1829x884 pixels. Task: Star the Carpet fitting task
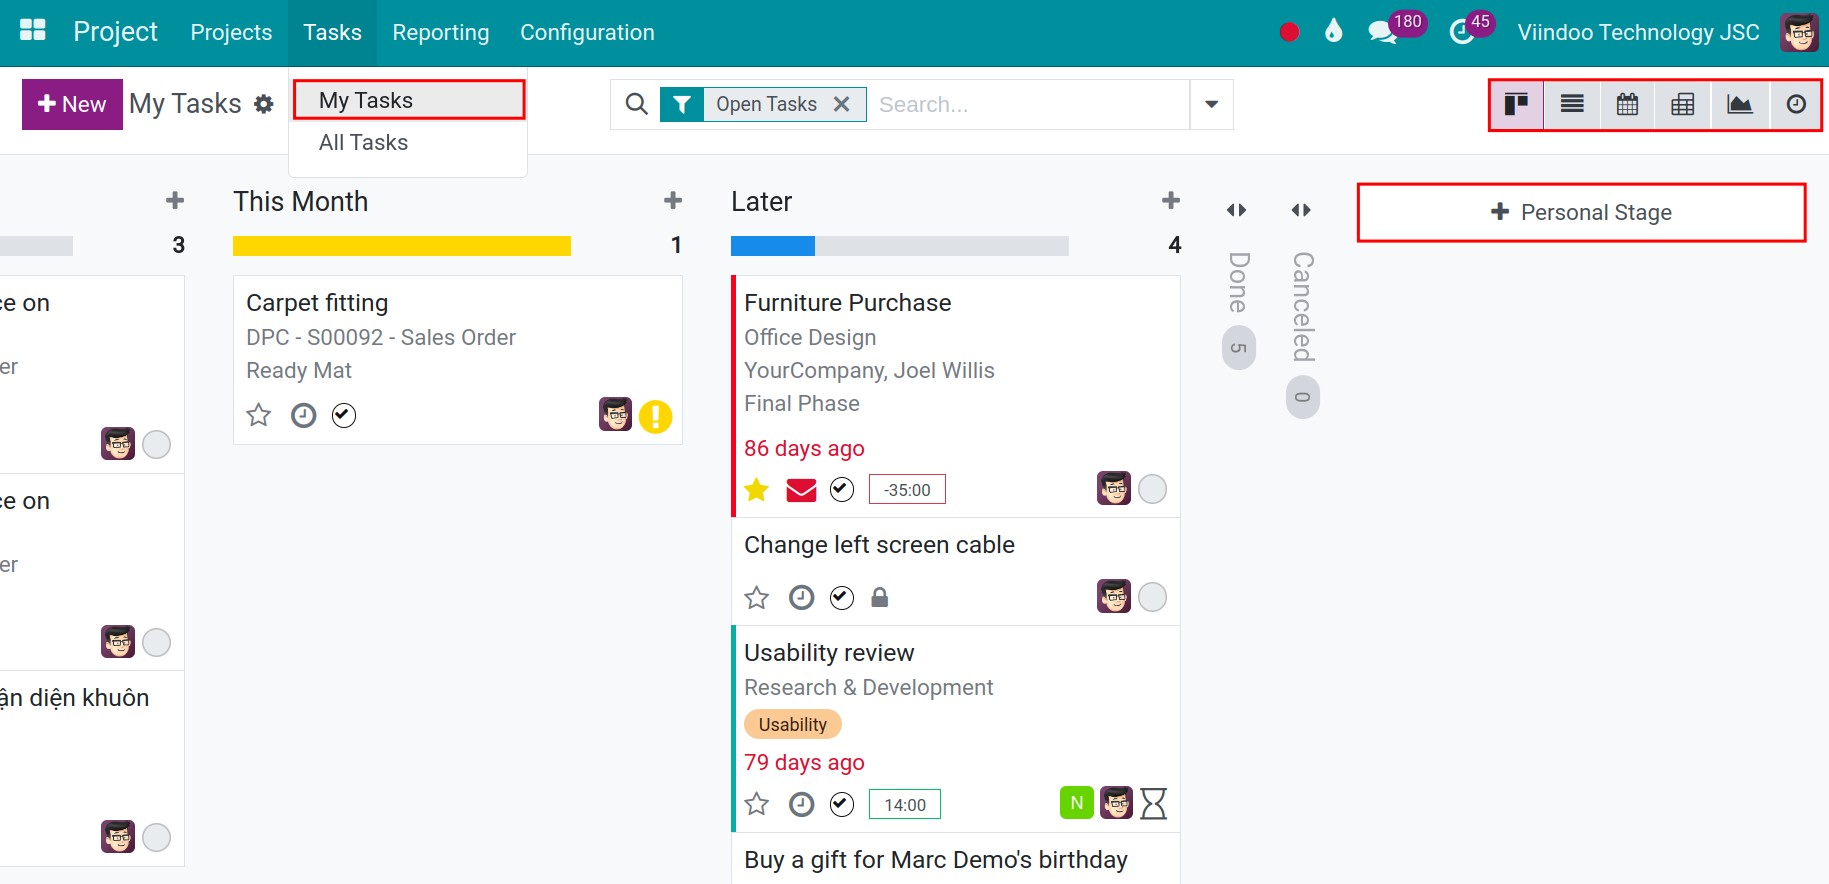click(258, 415)
